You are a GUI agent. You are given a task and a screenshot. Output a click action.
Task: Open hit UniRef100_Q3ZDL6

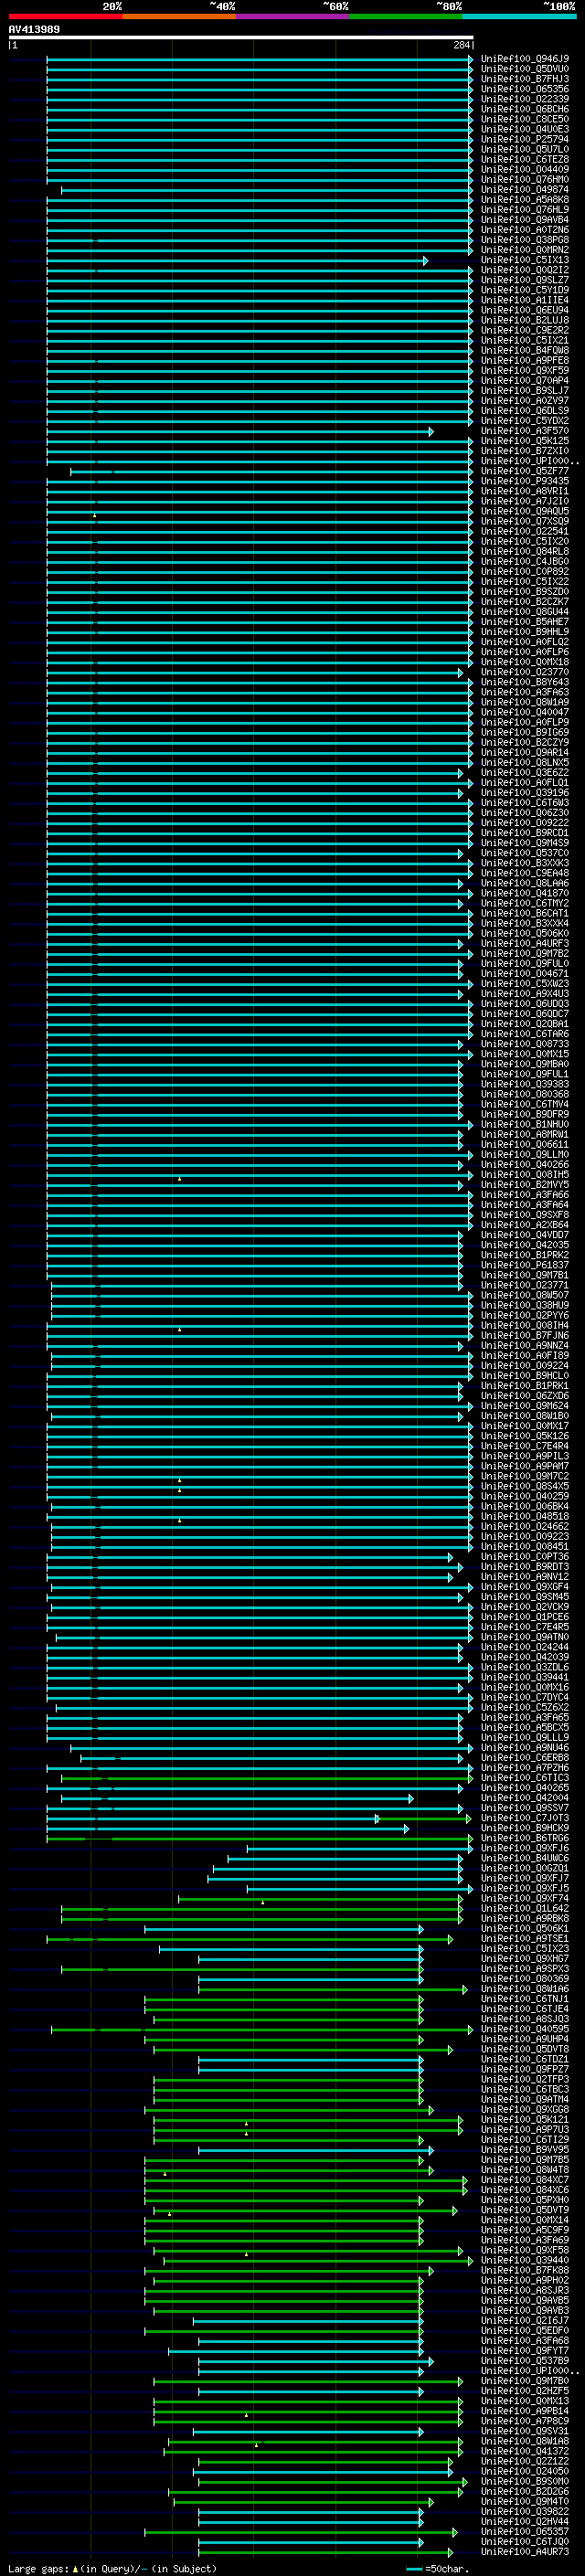(525, 1667)
